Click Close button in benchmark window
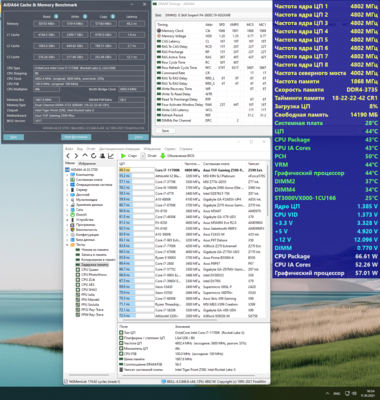Image resolution: width=380 pixels, height=400 pixels. pyautogui.click(x=138, y=137)
